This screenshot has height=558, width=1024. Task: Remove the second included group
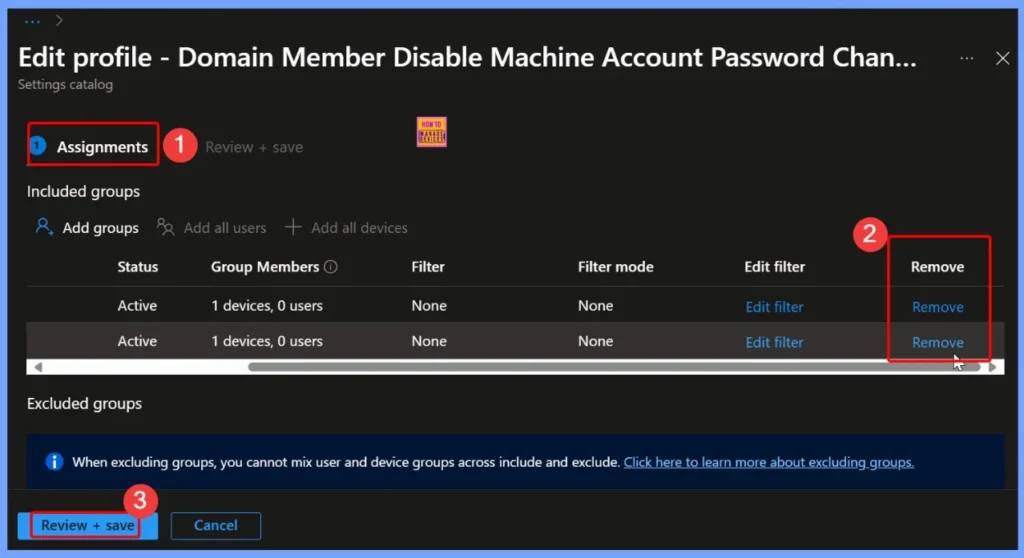937,342
